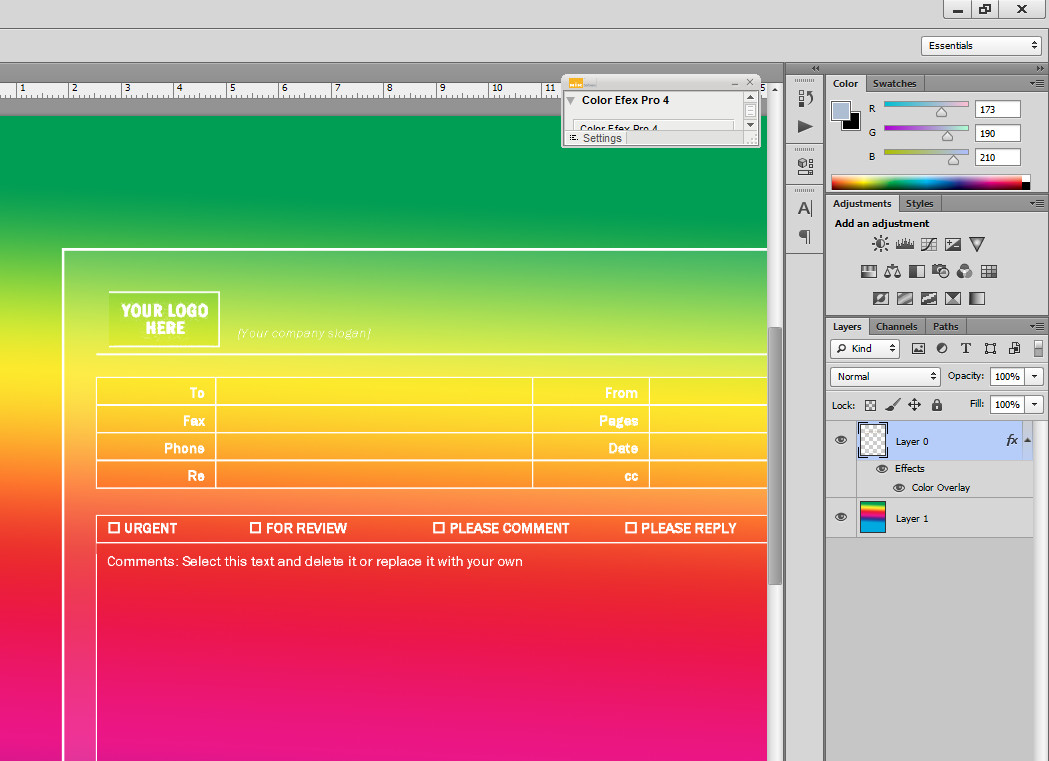Collapse the panel dock with double arrows at right
The height and width of the screenshot is (761, 1049).
1040,68
